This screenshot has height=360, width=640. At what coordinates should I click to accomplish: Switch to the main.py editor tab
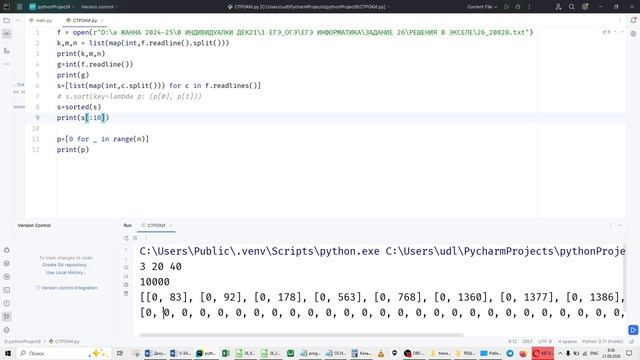pyautogui.click(x=41, y=20)
